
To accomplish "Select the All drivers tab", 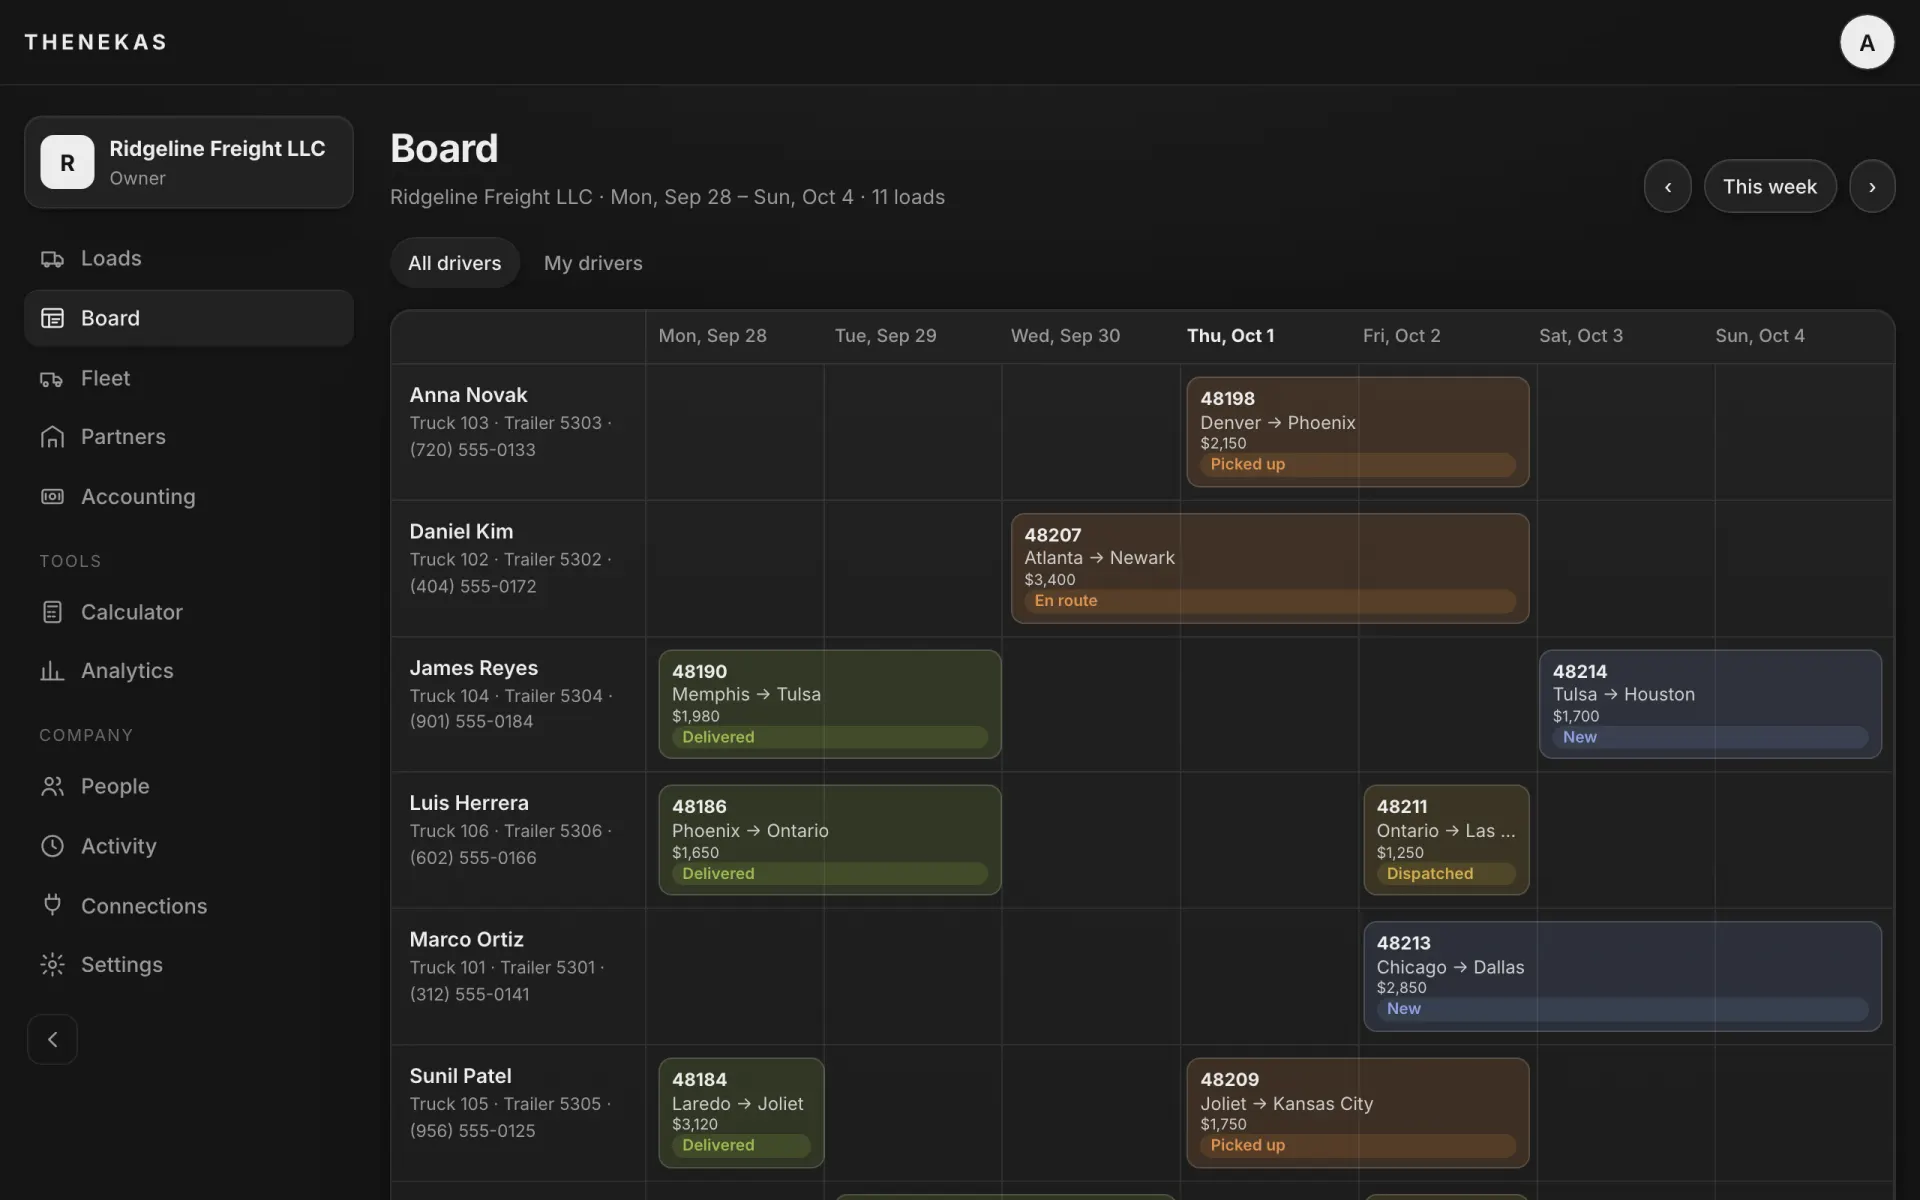I will (x=455, y=263).
